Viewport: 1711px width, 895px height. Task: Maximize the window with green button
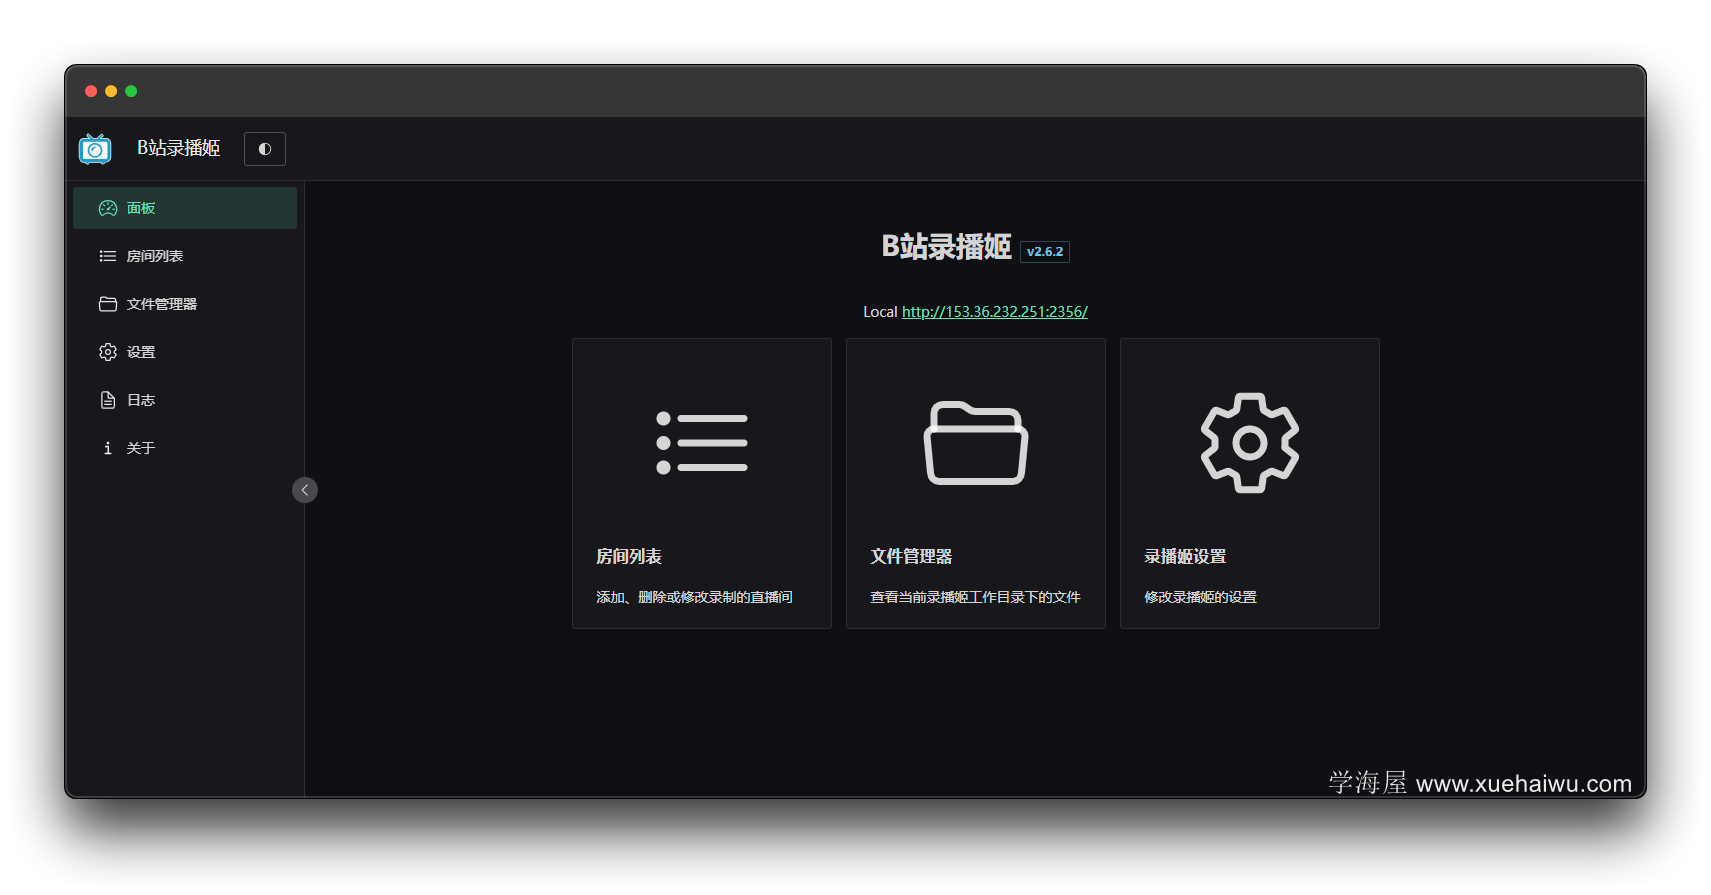131,91
